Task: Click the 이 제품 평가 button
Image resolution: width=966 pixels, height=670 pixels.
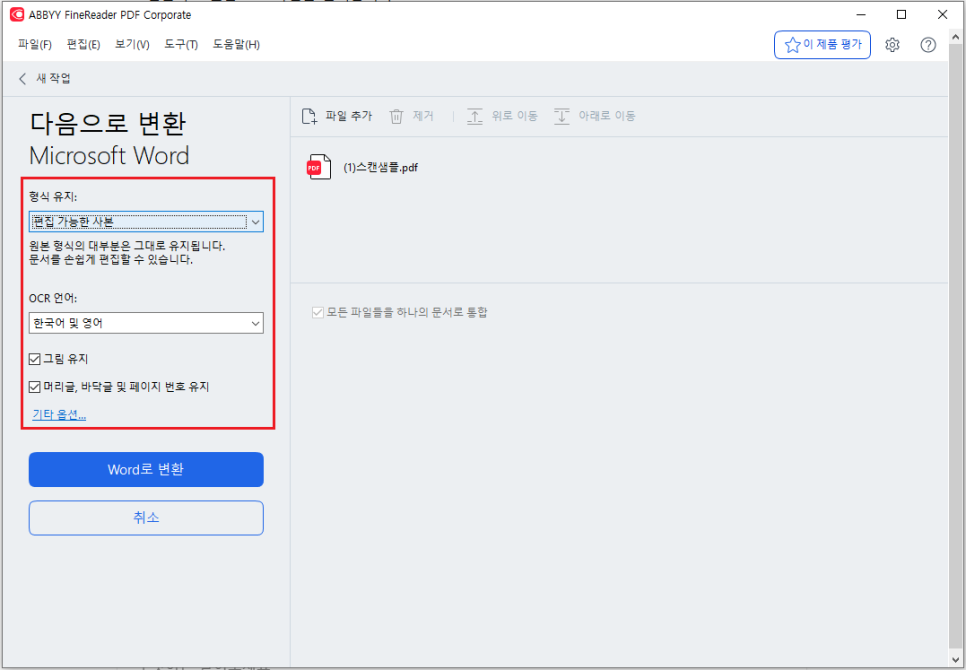Action: click(x=822, y=44)
